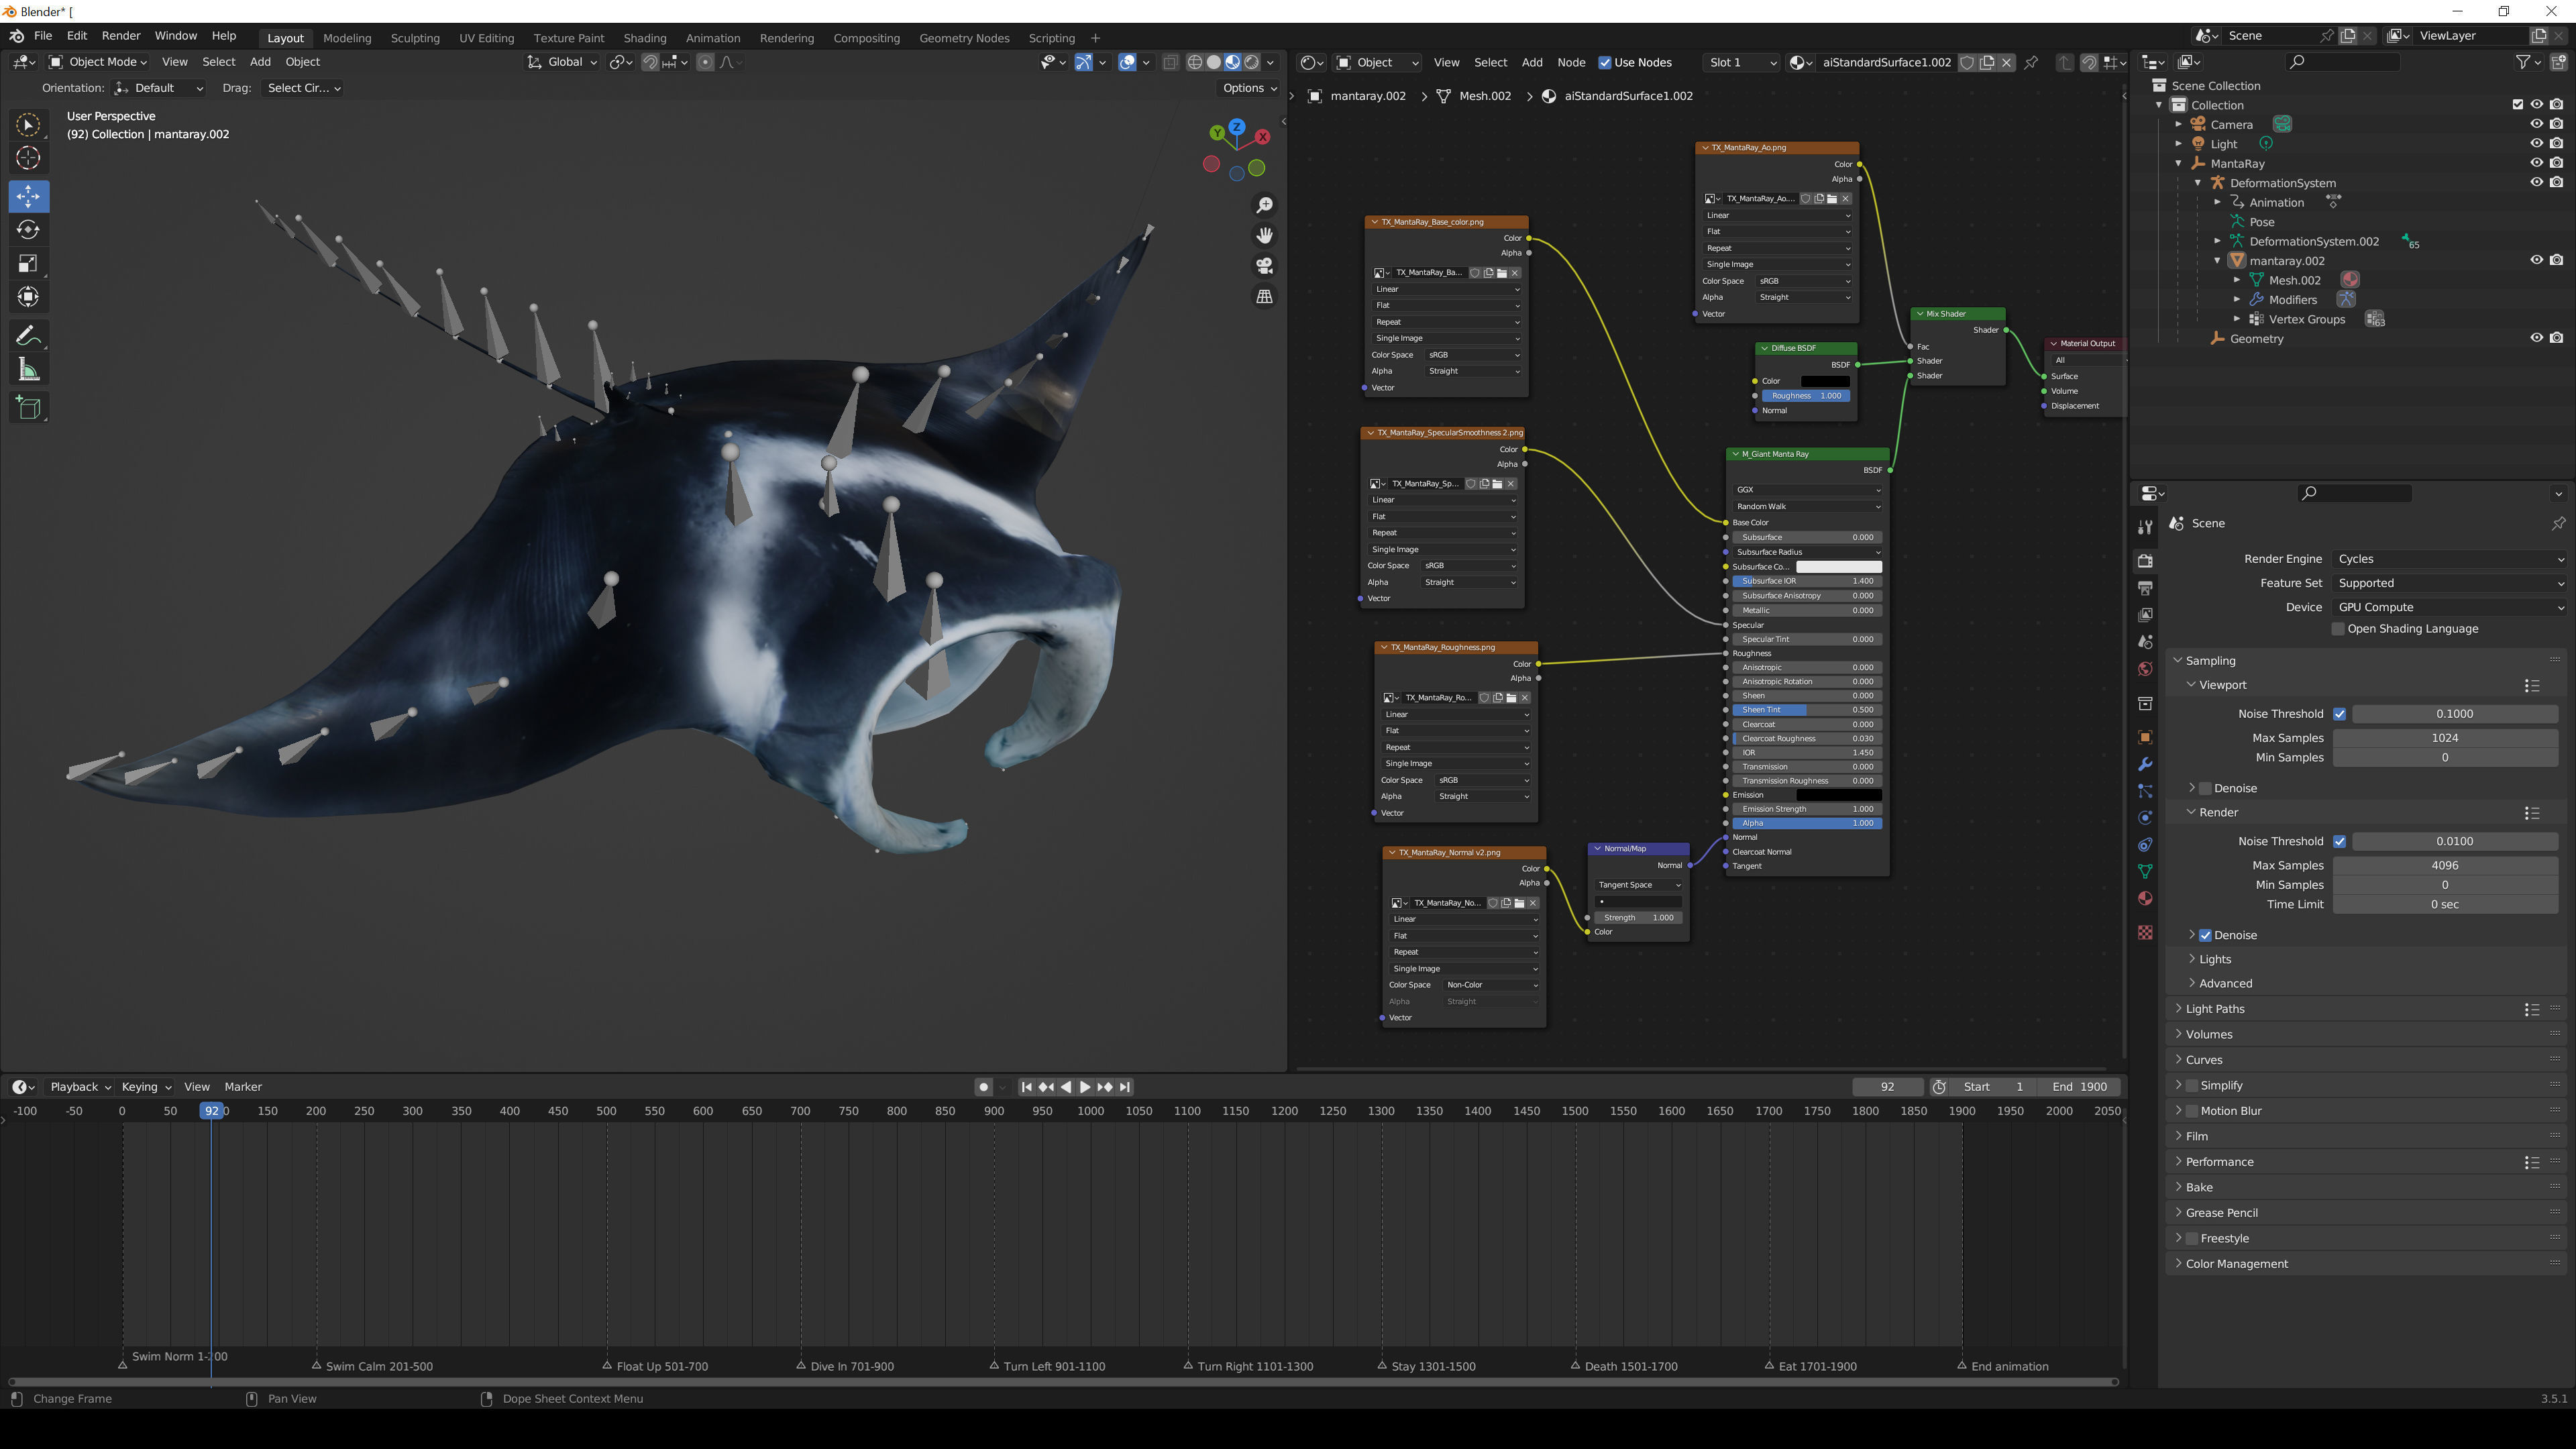Viewport: 2576px width, 1449px height.
Task: Uncheck the Use Nodes checkbox
Action: 1605,62
